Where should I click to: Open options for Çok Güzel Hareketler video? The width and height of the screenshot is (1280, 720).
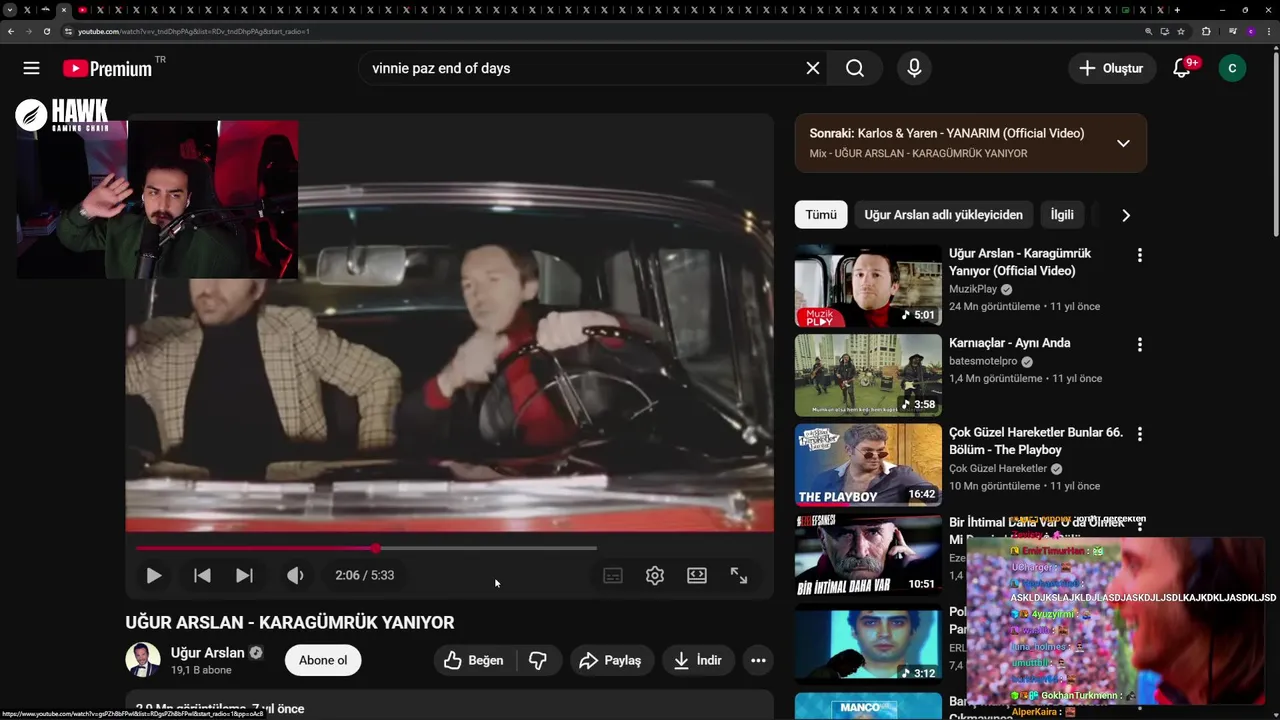[x=1139, y=434]
